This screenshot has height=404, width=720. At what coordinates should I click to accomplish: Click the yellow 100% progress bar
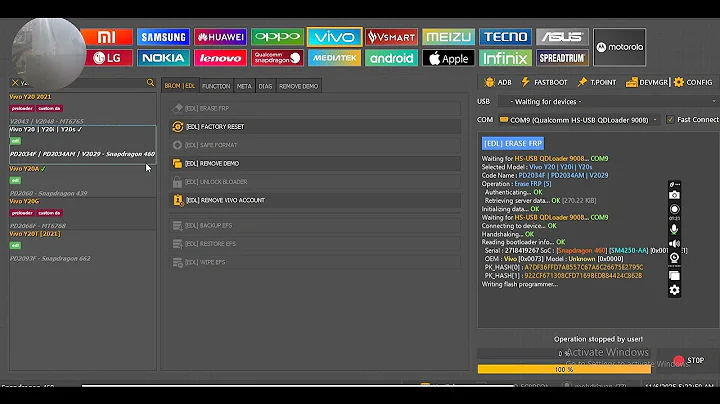[x=564, y=369]
